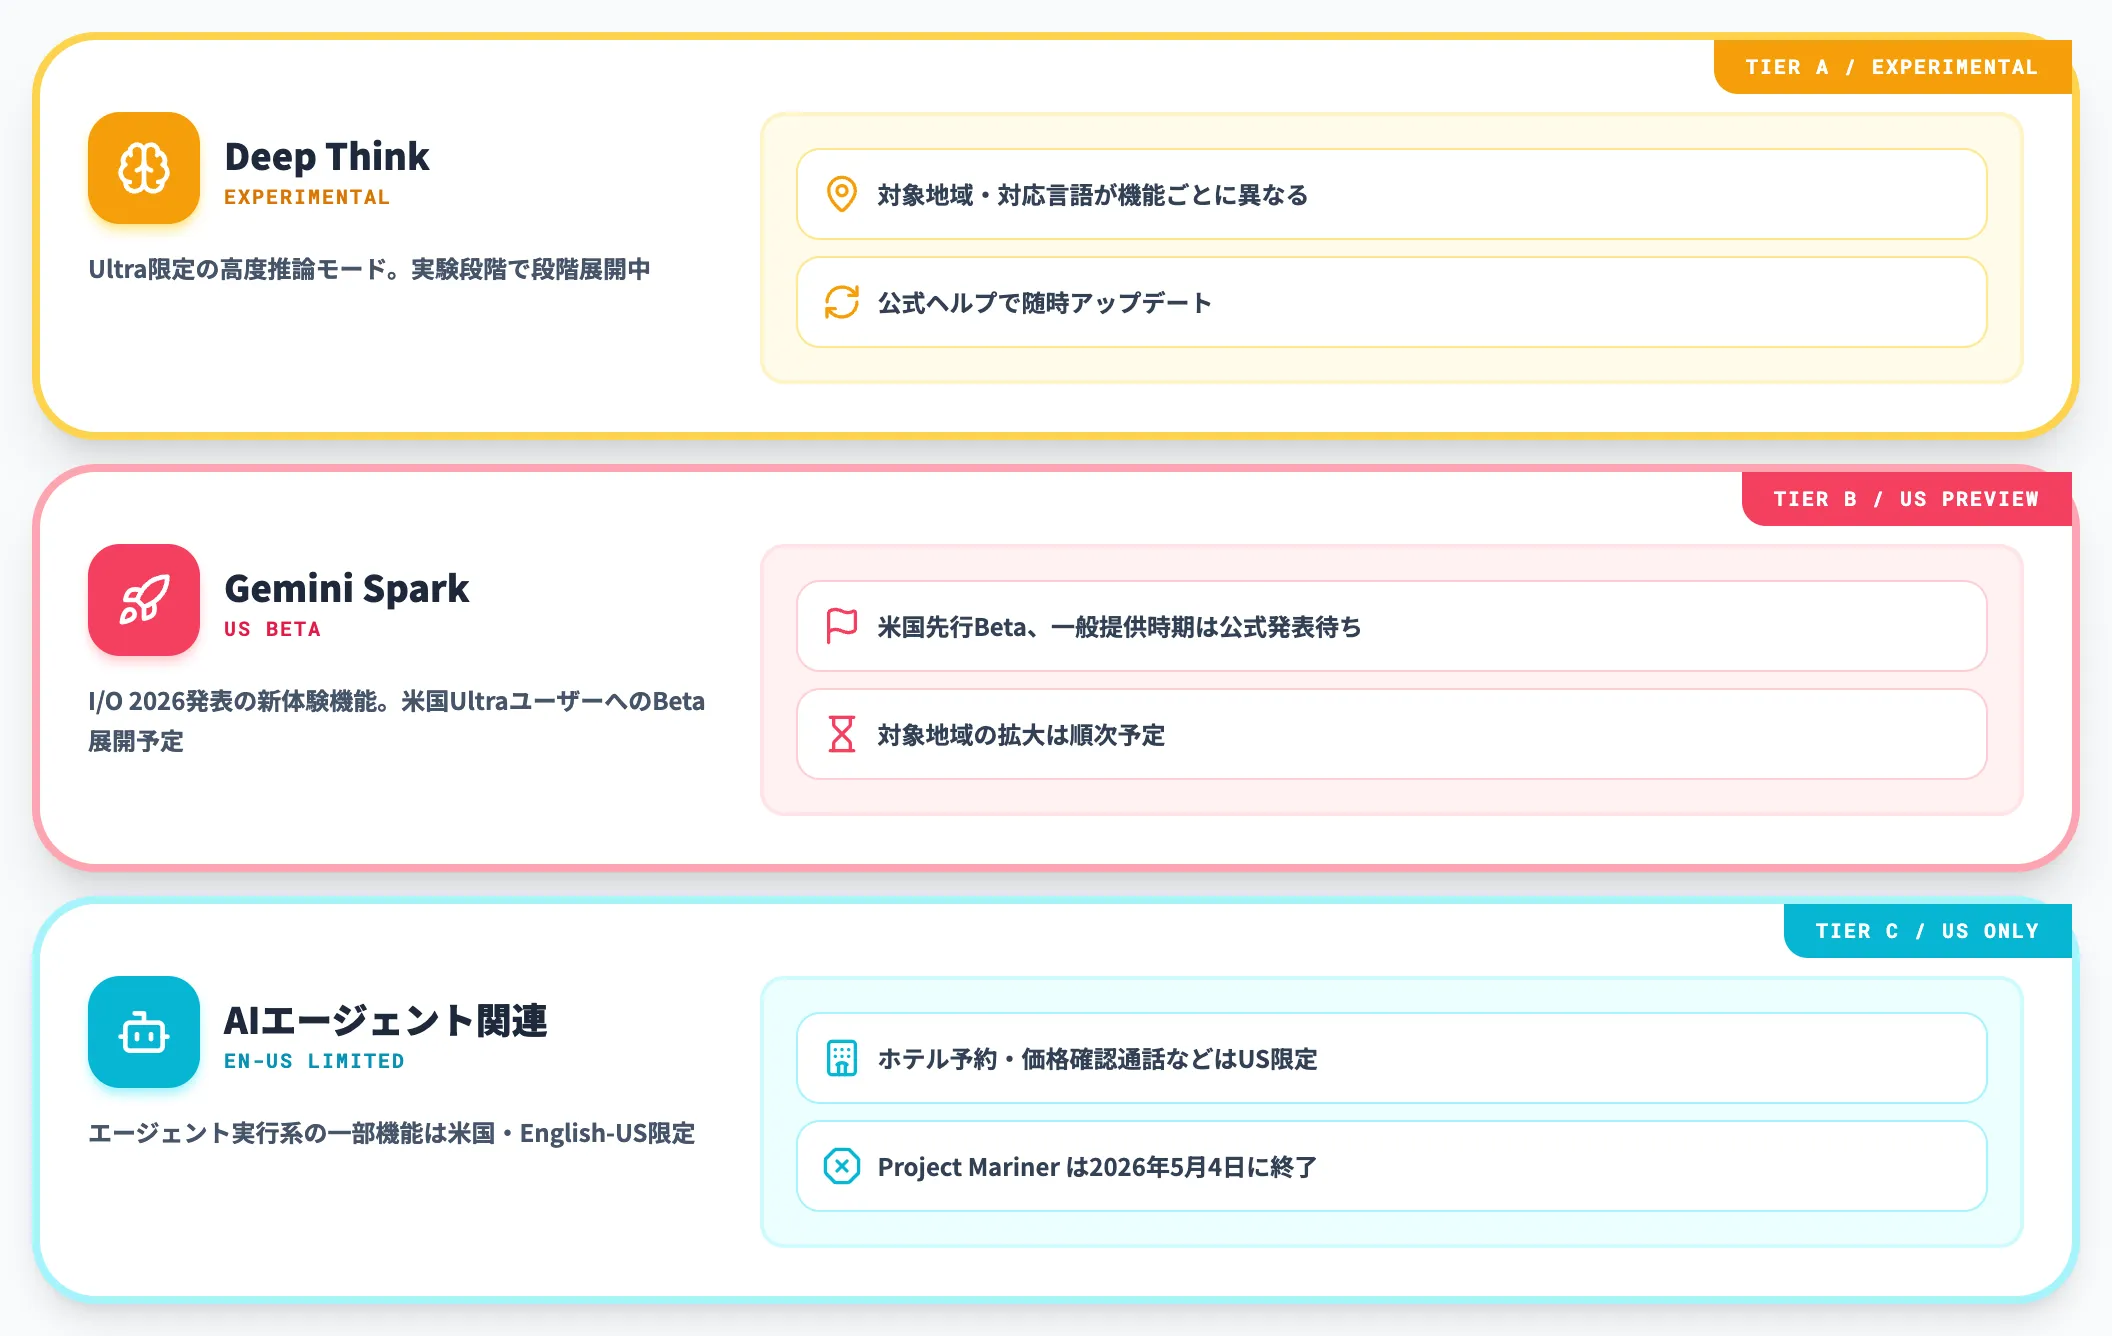Click text 対象地域・対応言語が機能ごとに異なる

[x=1093, y=195]
